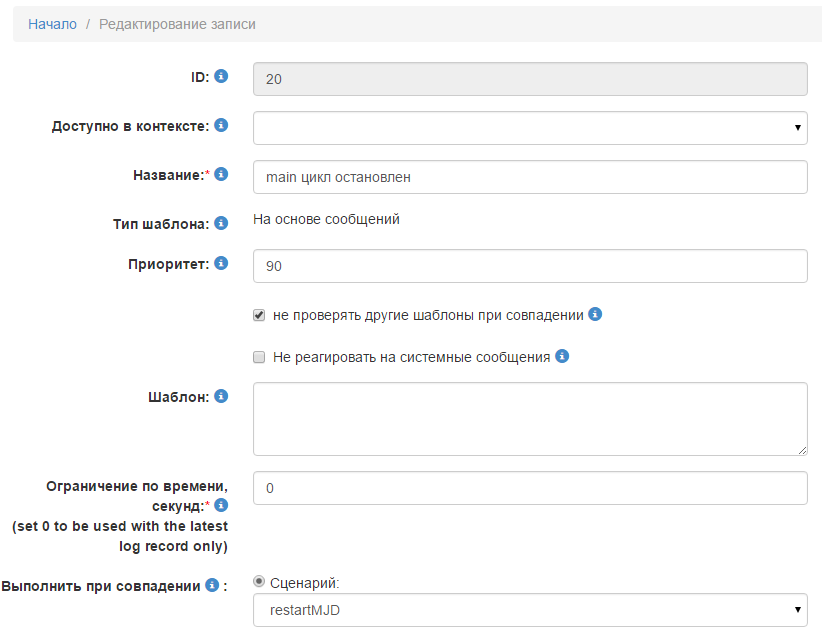Click the info icon next to Шаблон

coord(221,396)
